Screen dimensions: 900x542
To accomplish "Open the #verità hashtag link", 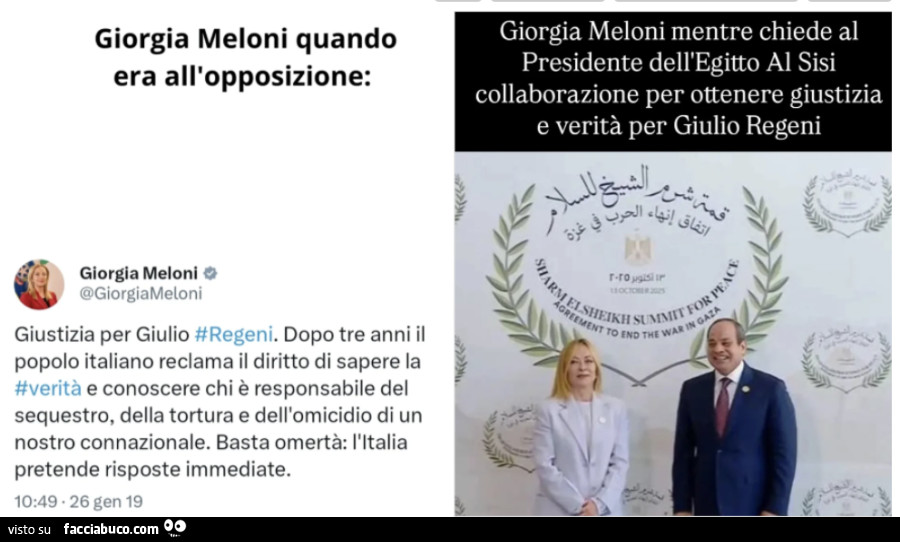I will tap(48, 388).
